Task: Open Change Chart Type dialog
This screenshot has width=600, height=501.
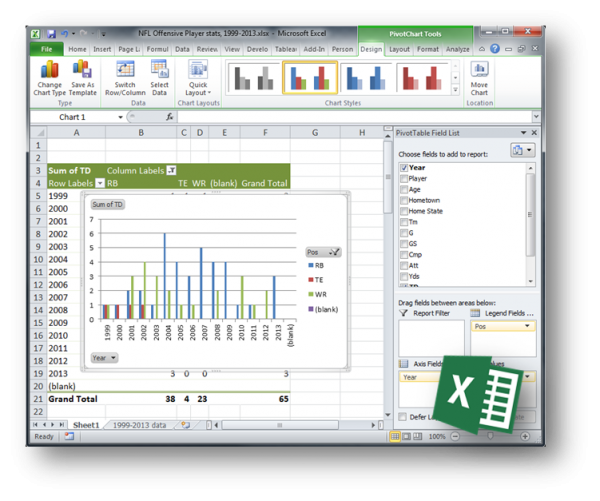Action: point(50,78)
